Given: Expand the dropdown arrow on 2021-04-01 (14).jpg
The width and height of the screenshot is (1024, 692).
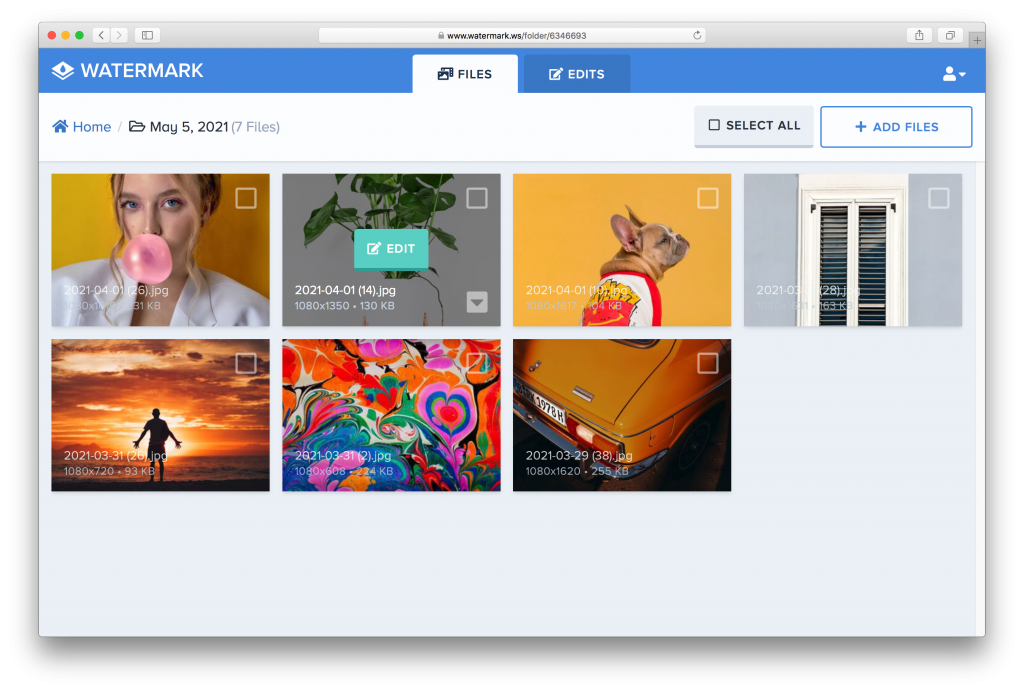Looking at the screenshot, I should click(x=477, y=302).
